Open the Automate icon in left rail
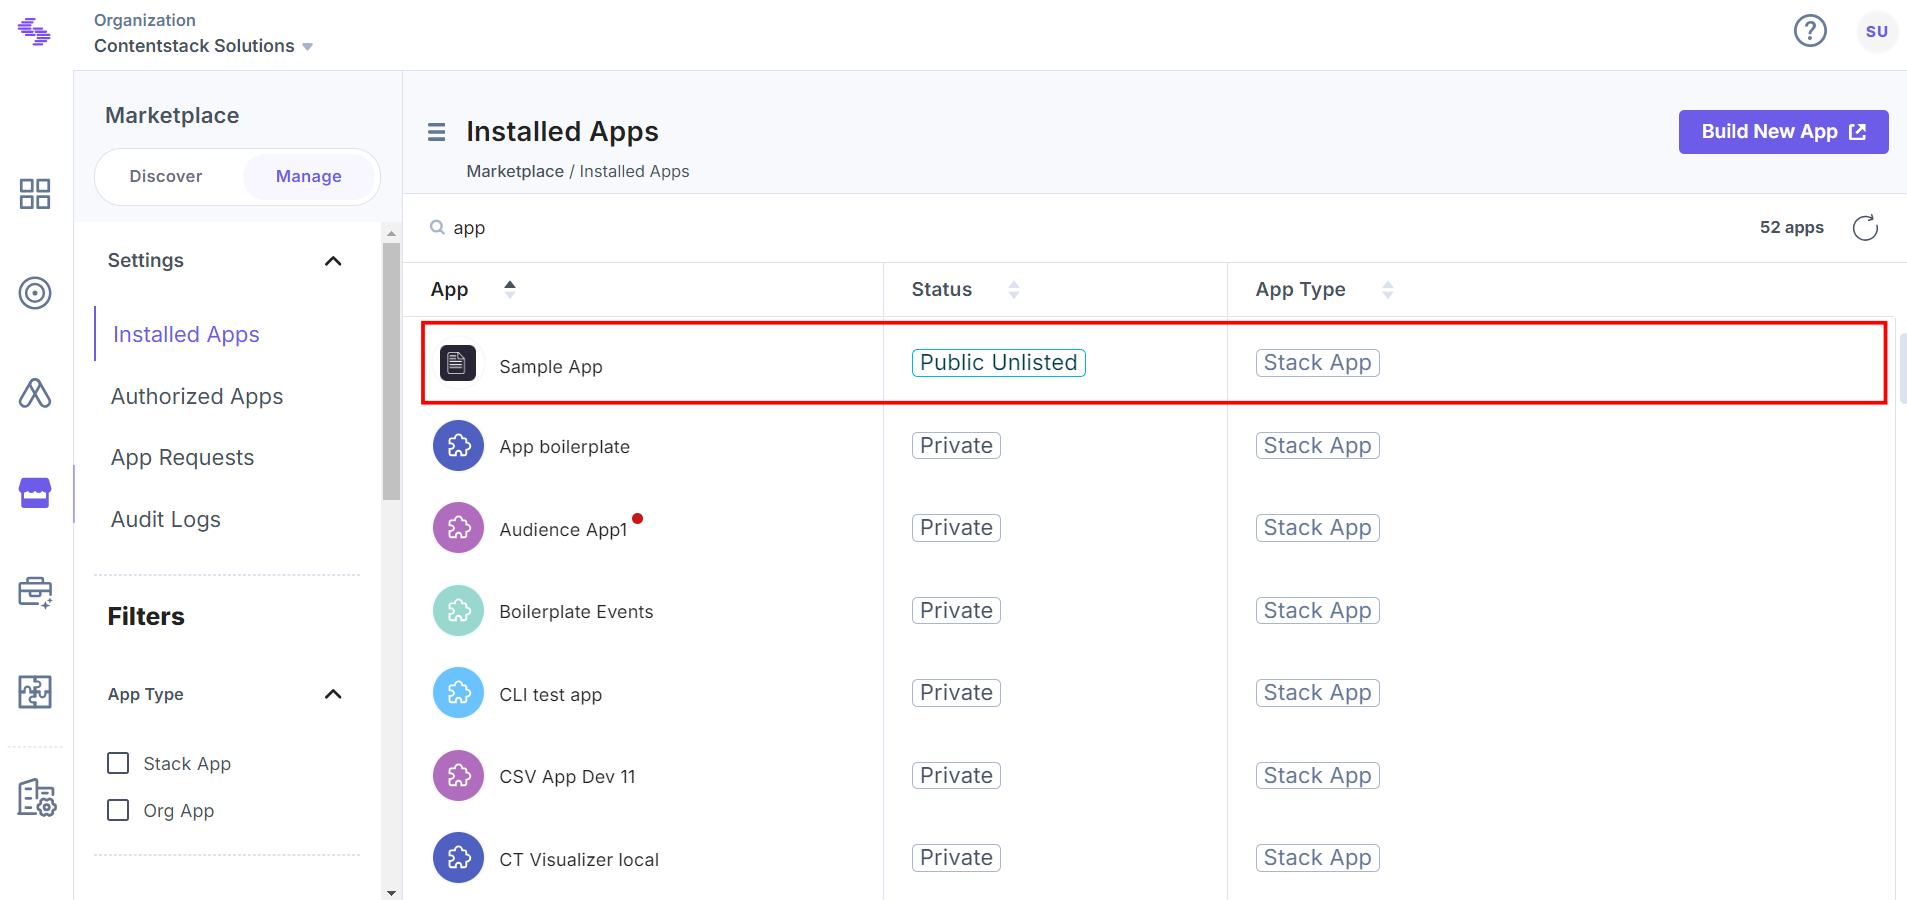This screenshot has width=1907, height=900. tap(35, 393)
